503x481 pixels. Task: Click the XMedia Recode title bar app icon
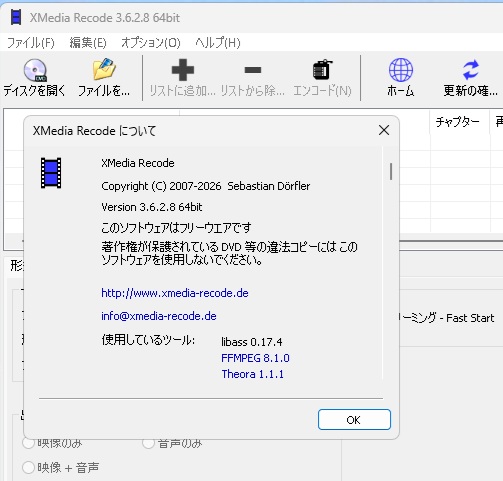16,17
